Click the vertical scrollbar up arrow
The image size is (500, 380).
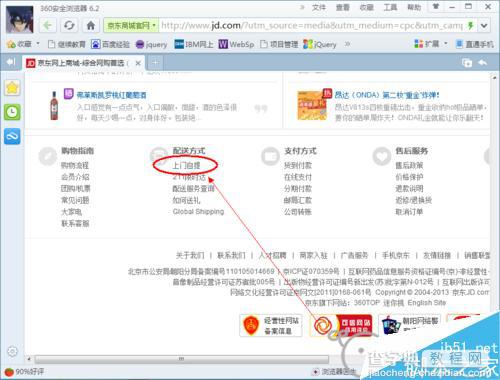pos(494,78)
